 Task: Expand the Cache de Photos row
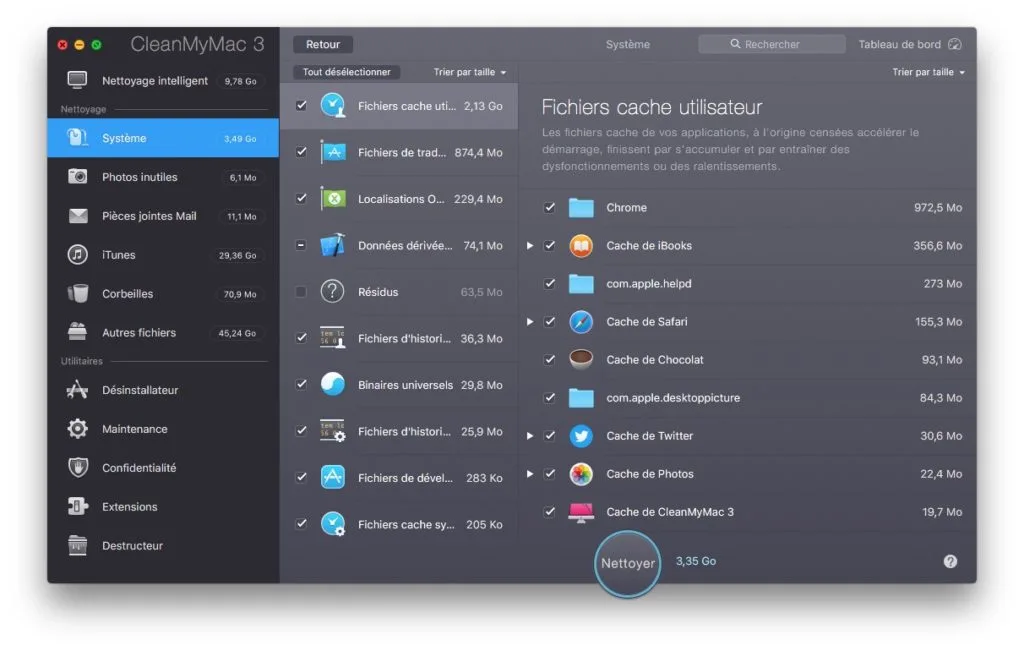tap(530, 473)
